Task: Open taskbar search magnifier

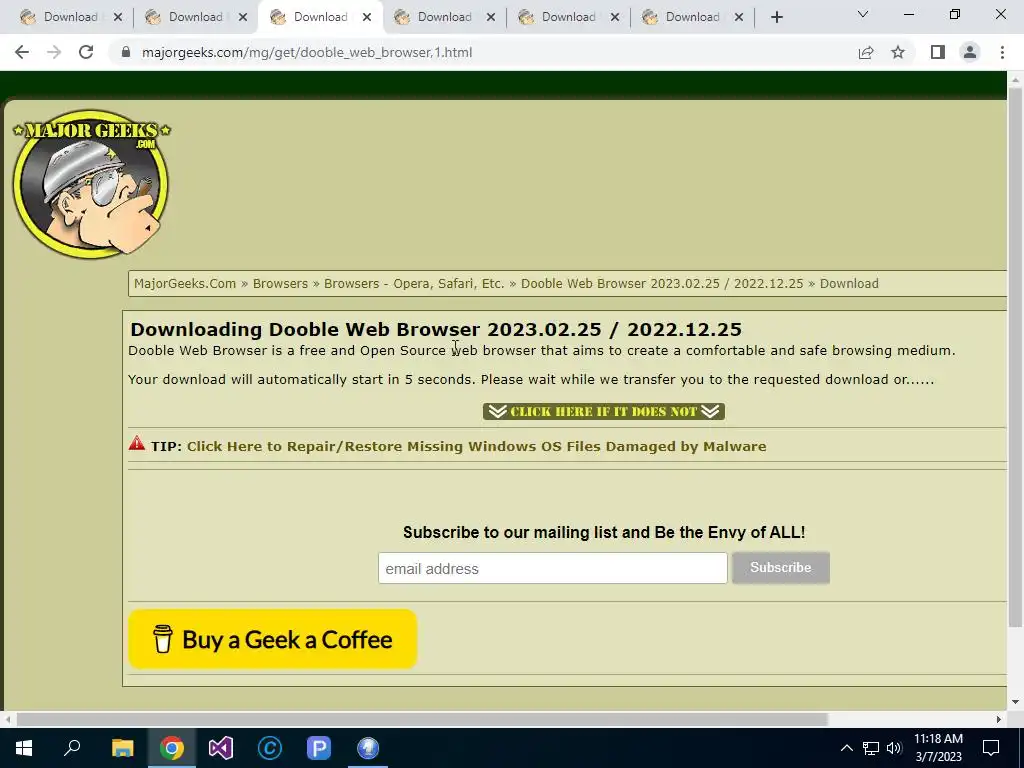Action: click(x=72, y=748)
